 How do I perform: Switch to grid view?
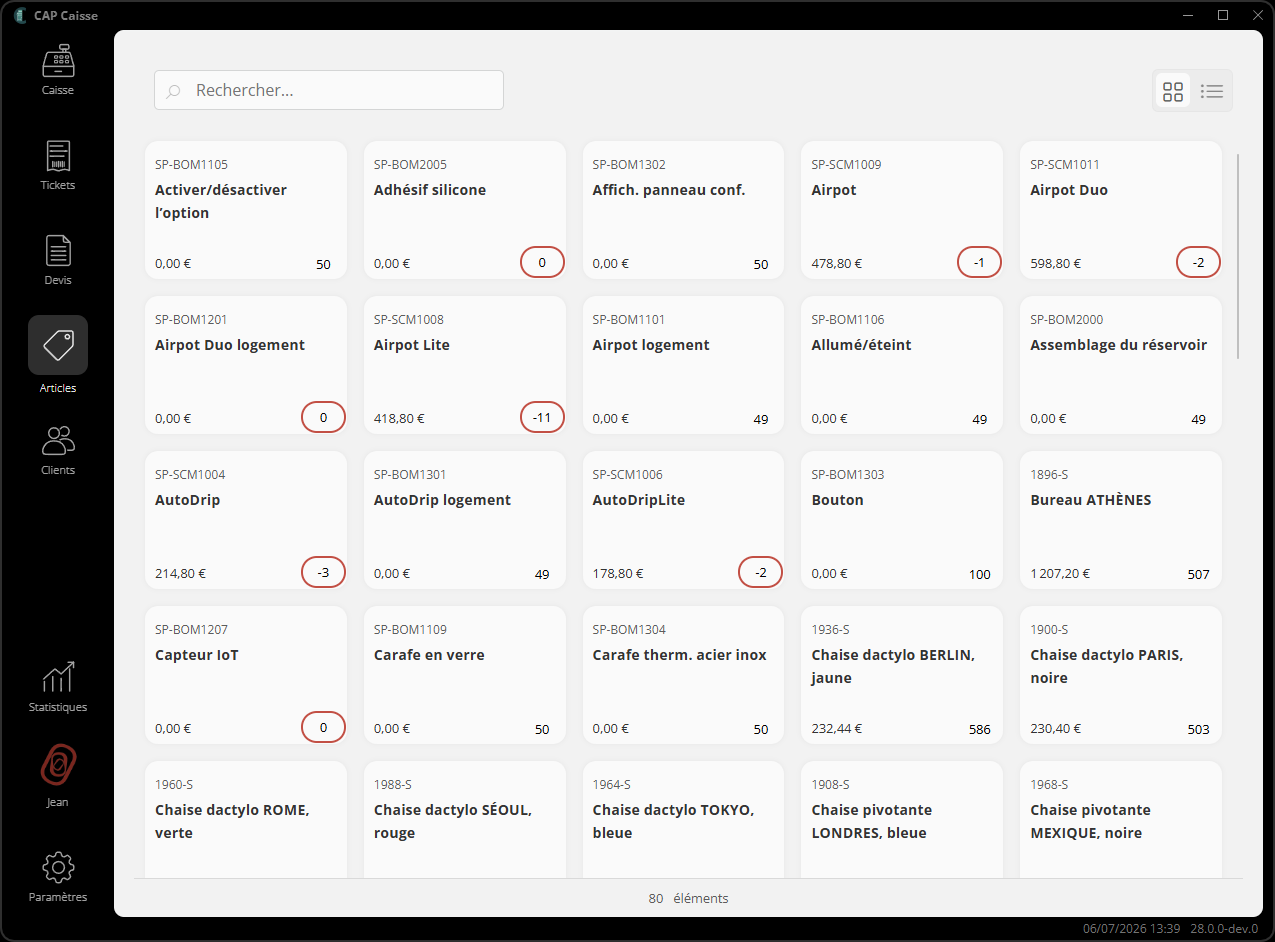click(1173, 91)
